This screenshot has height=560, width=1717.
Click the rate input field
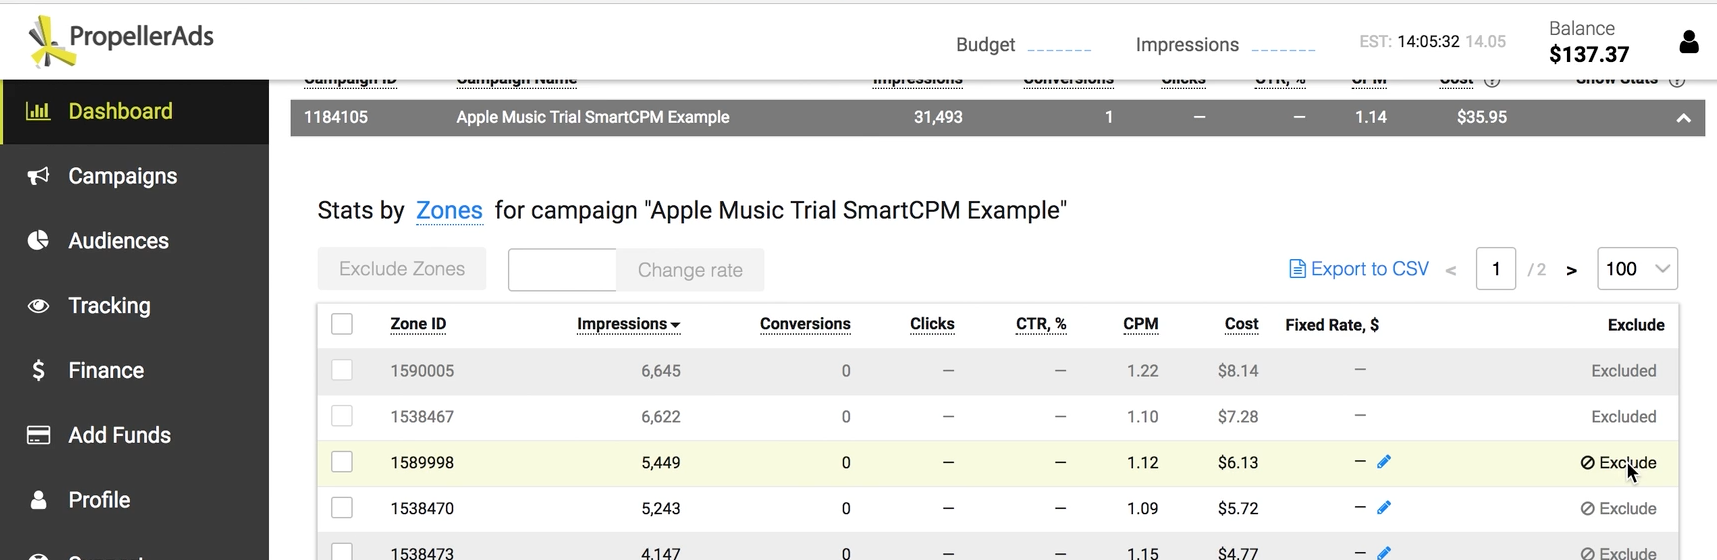tap(562, 270)
